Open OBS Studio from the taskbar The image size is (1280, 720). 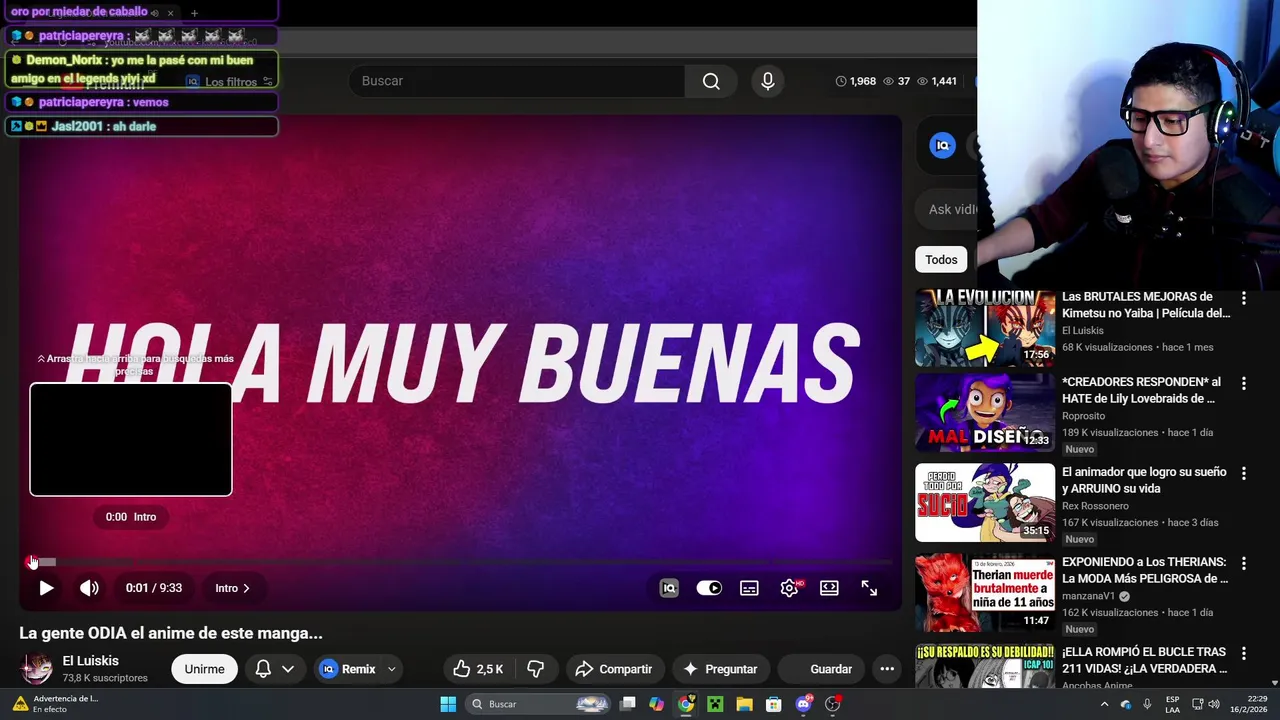click(833, 704)
